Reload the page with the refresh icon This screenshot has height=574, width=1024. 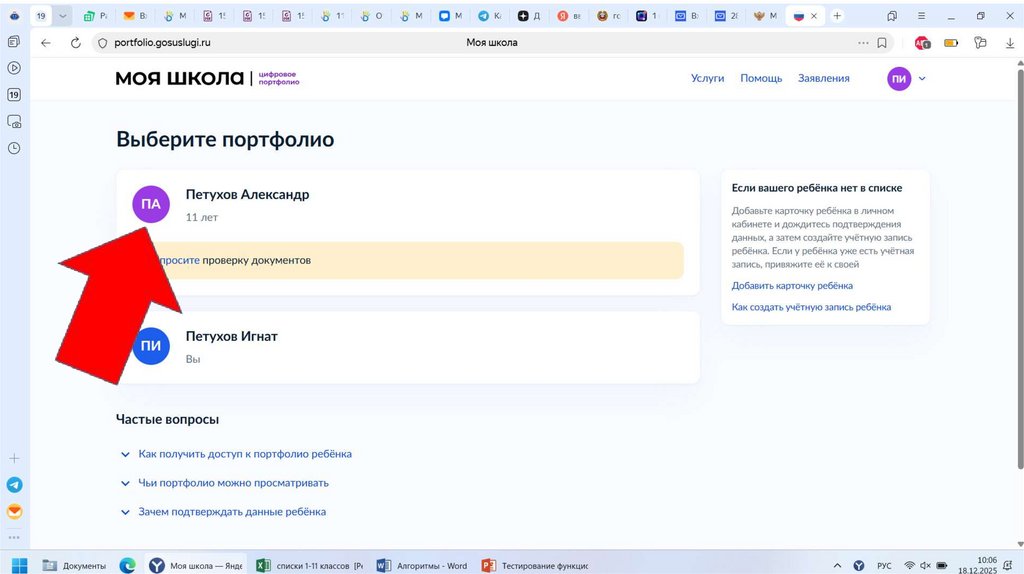[x=76, y=42]
